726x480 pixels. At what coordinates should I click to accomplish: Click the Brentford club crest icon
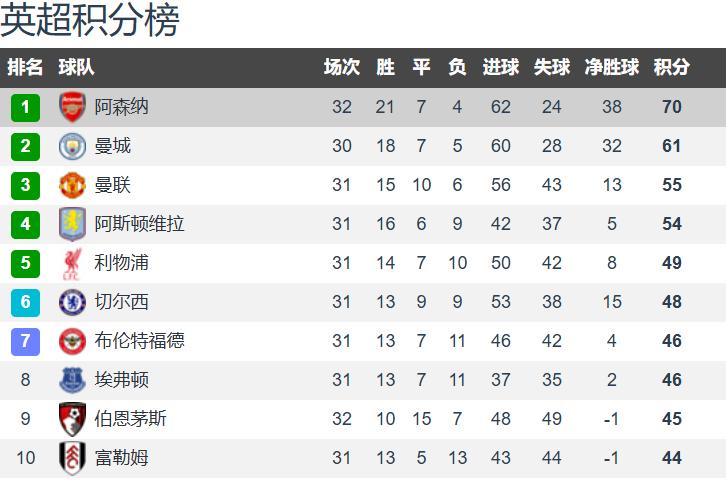pos(73,341)
